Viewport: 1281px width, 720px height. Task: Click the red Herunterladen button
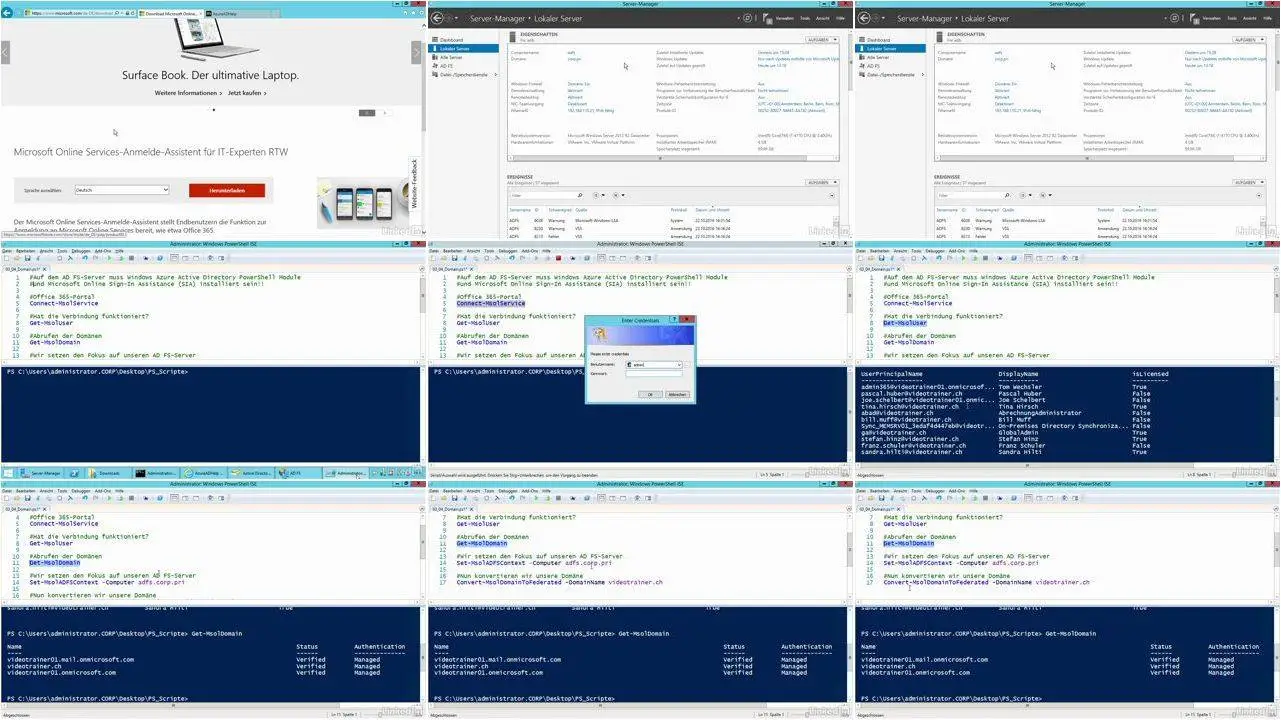coord(227,190)
